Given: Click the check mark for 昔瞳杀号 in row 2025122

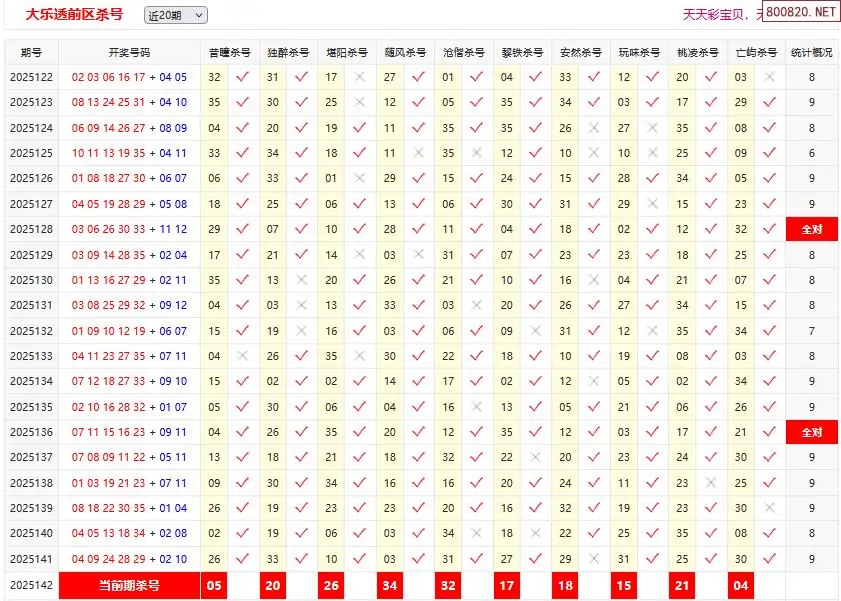Looking at the screenshot, I should 242,77.
